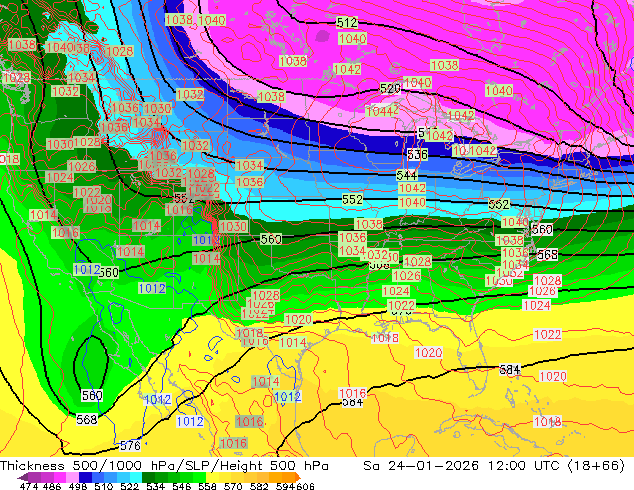Click the 512 height contour label

[347, 22]
